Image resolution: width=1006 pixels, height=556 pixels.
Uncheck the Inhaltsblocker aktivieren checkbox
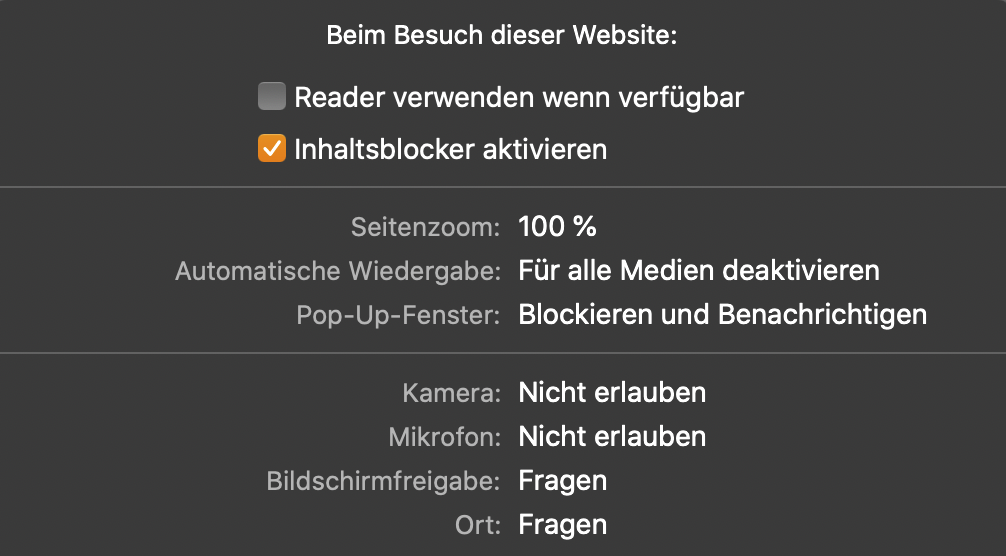pyautogui.click(x=272, y=150)
